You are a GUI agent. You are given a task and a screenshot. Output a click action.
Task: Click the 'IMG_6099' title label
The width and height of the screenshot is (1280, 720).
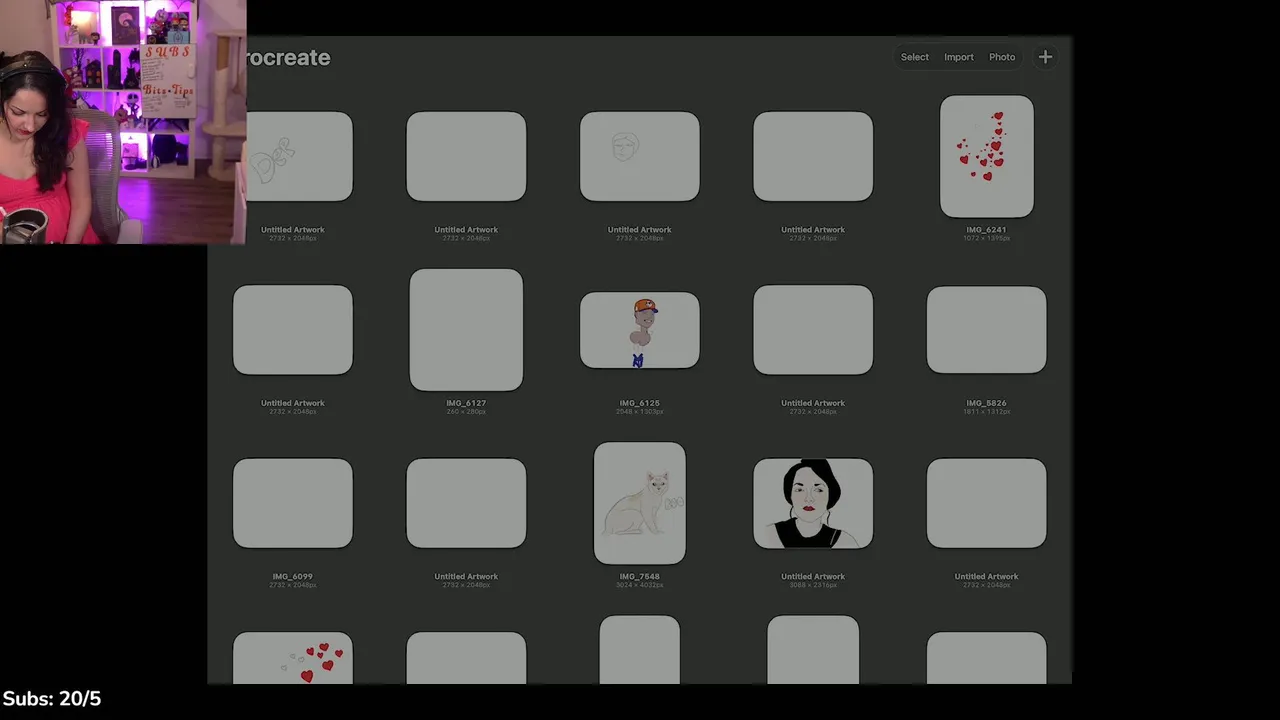click(293, 576)
